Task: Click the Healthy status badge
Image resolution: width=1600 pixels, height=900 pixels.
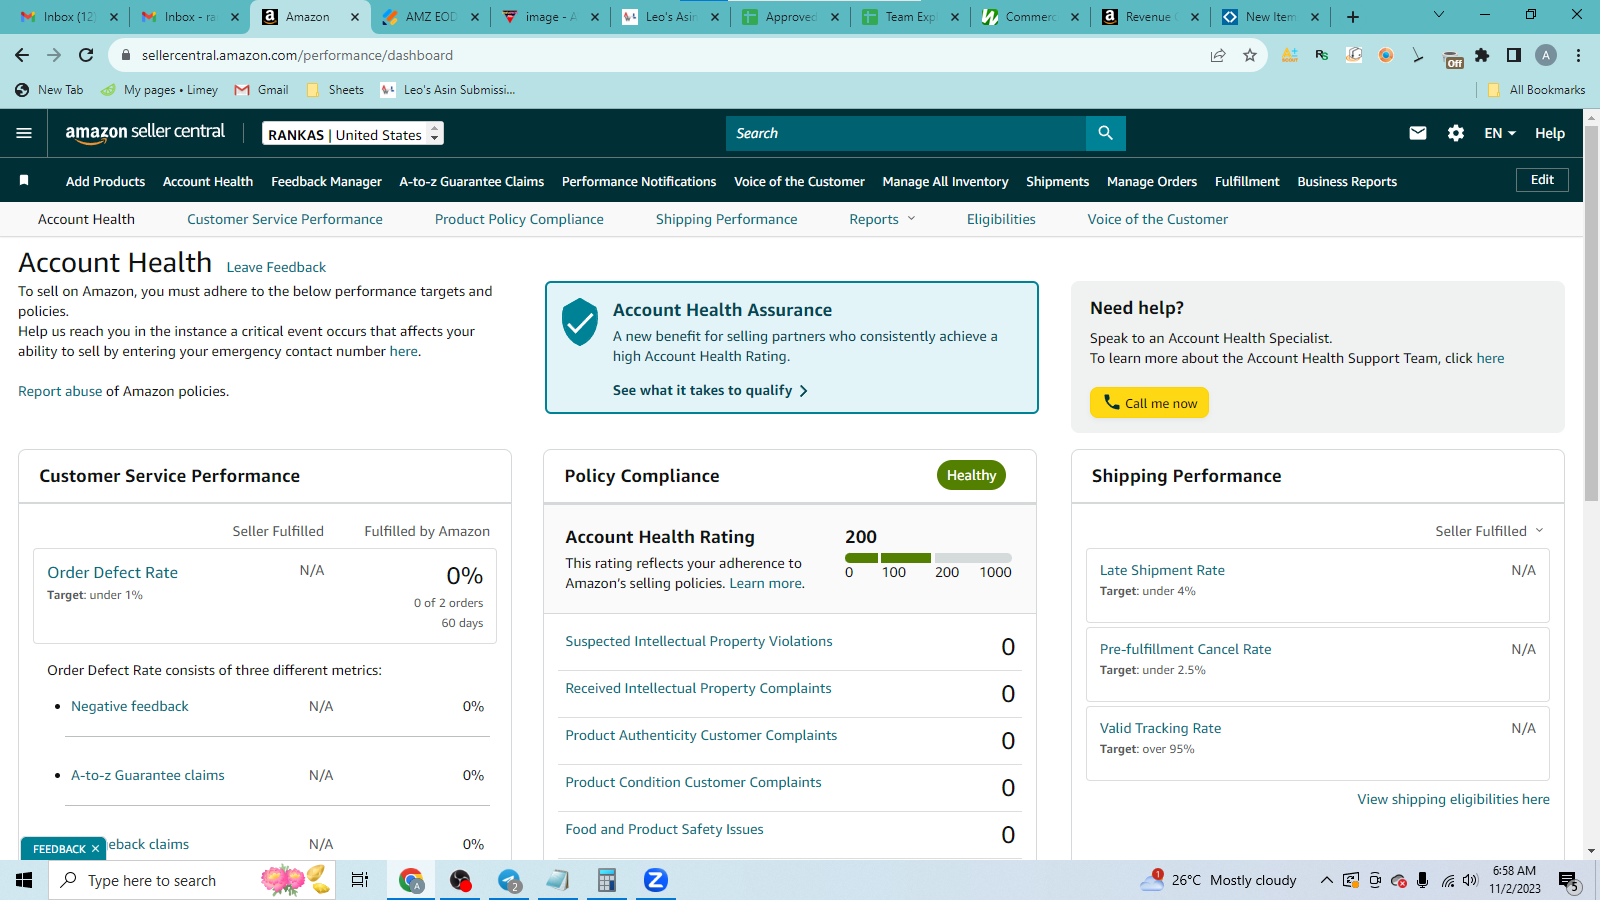Action: point(971,475)
